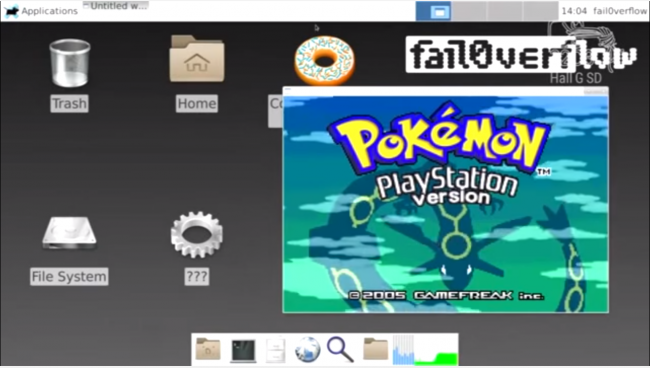Switch to the Untitled window taskbar button

pyautogui.click(x=116, y=6)
